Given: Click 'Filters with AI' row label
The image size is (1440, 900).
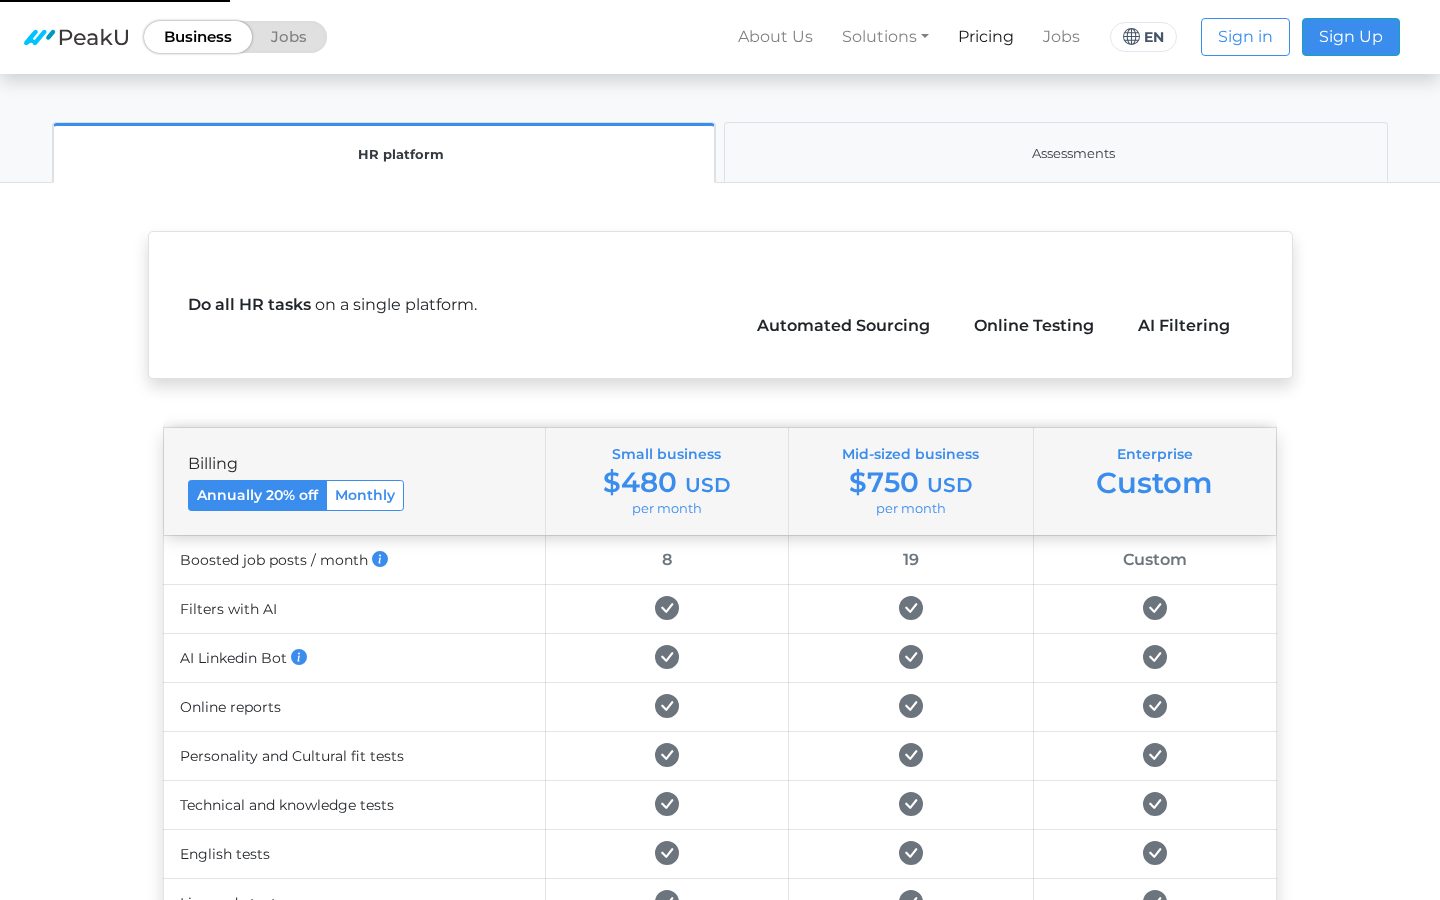Looking at the screenshot, I should 228,609.
